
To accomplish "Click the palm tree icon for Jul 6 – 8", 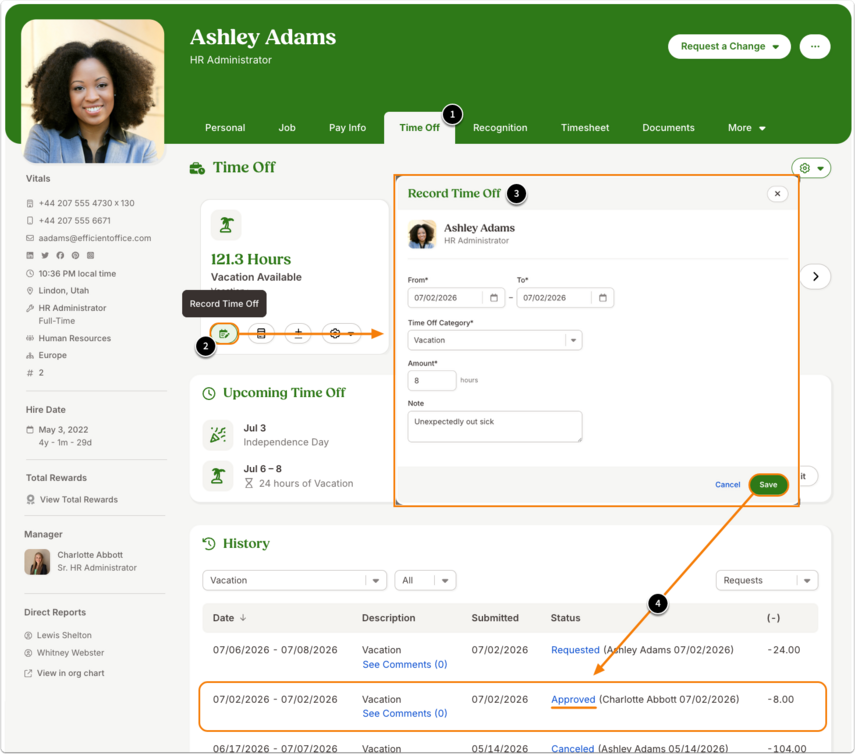I will pyautogui.click(x=218, y=475).
